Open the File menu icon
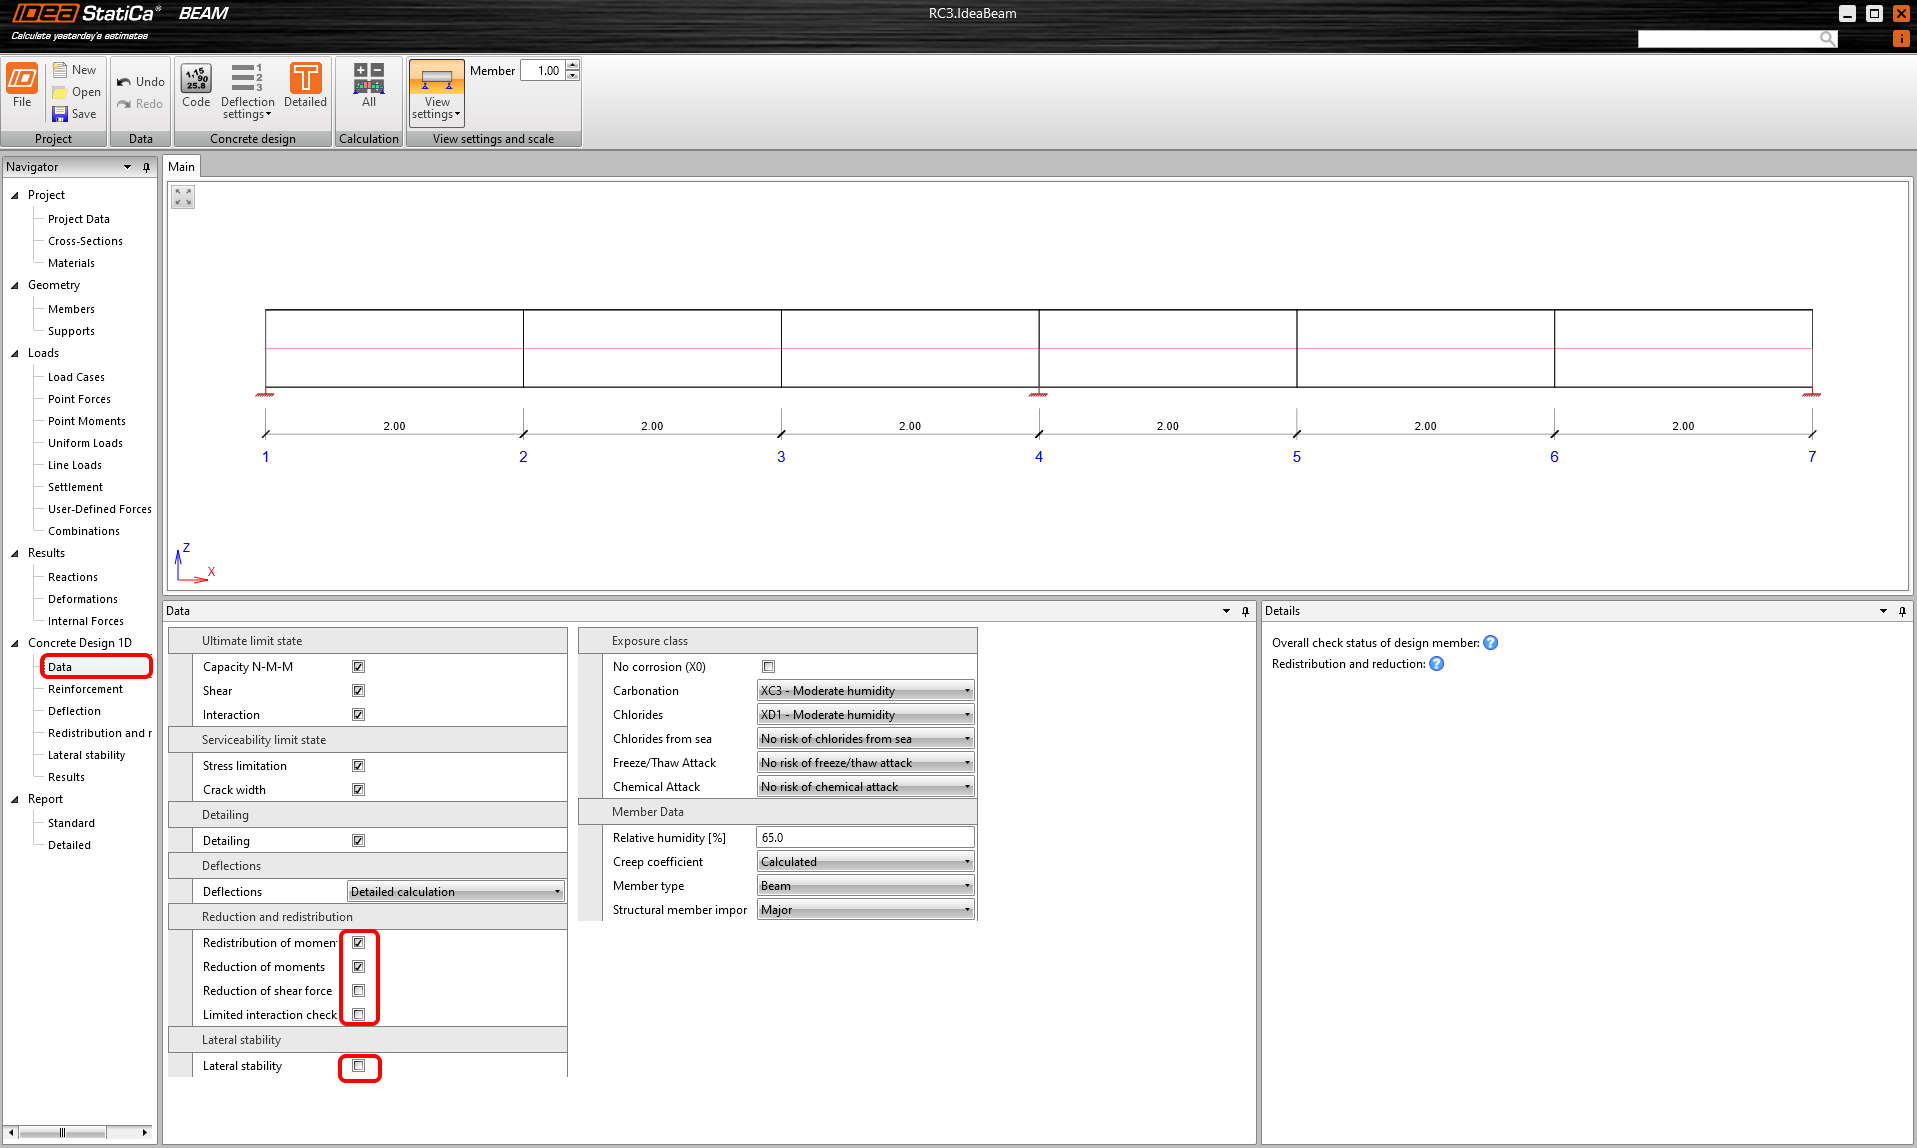The image size is (1917, 1148). 22,80
